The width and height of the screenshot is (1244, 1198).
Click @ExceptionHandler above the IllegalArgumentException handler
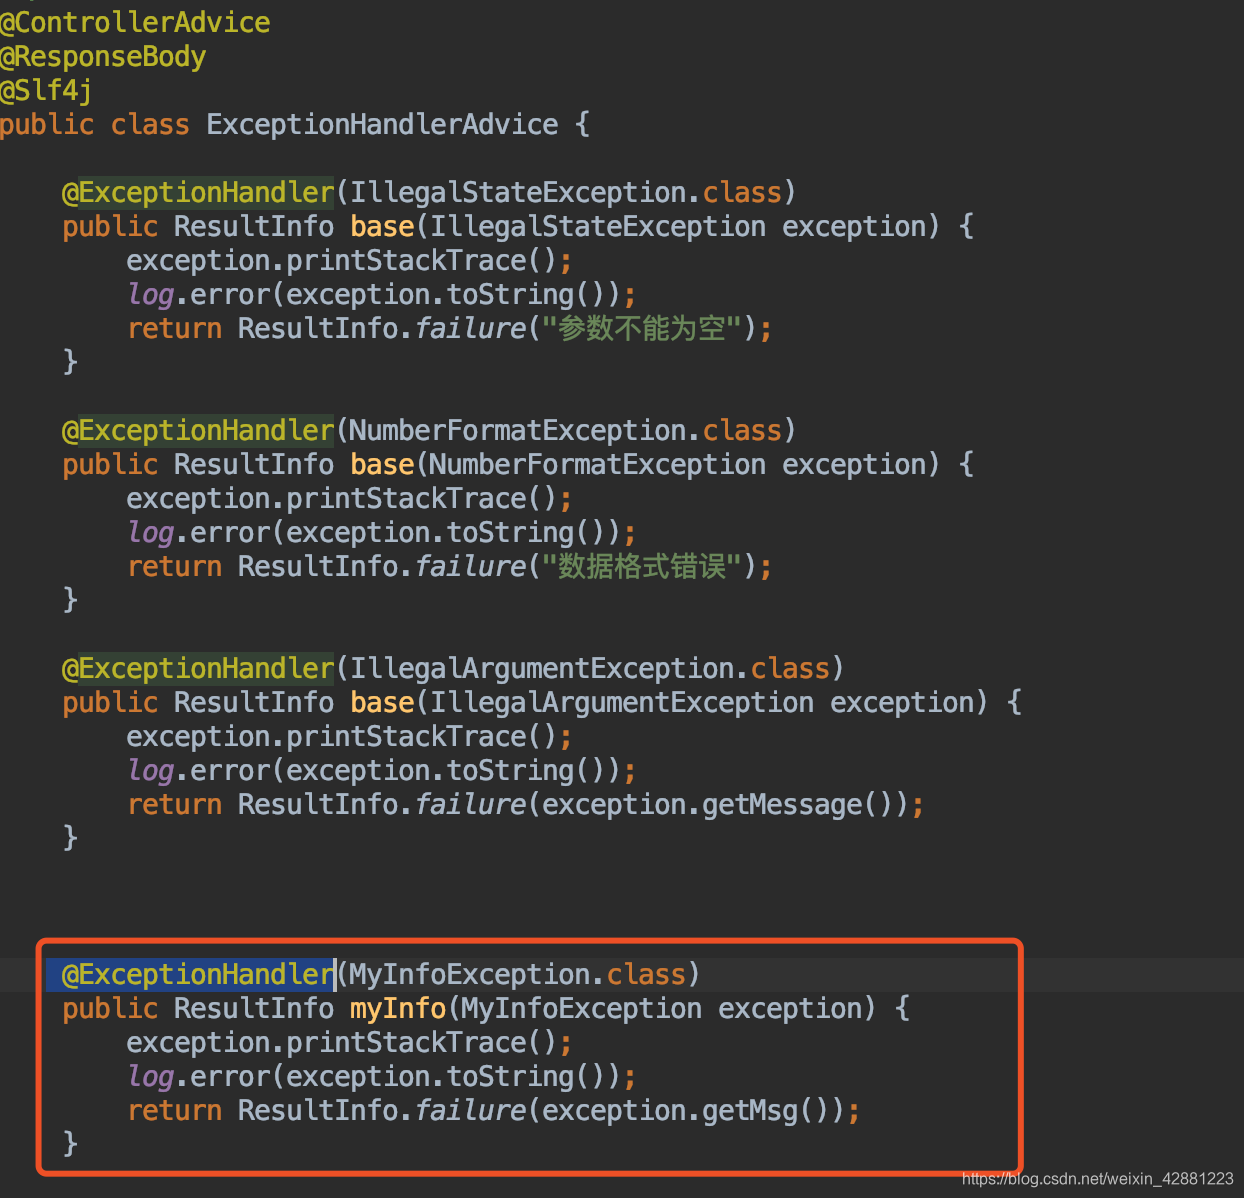pyautogui.click(x=198, y=668)
